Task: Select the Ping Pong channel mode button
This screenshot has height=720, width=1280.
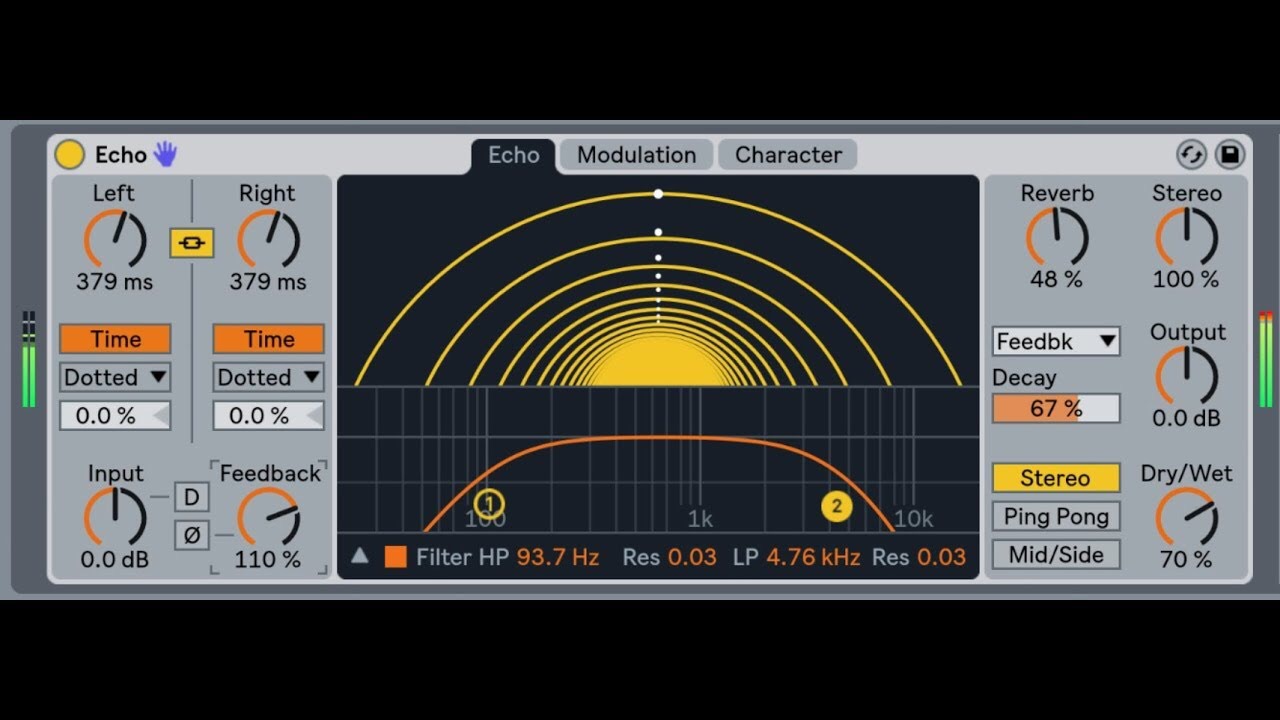Action: 1056,516
